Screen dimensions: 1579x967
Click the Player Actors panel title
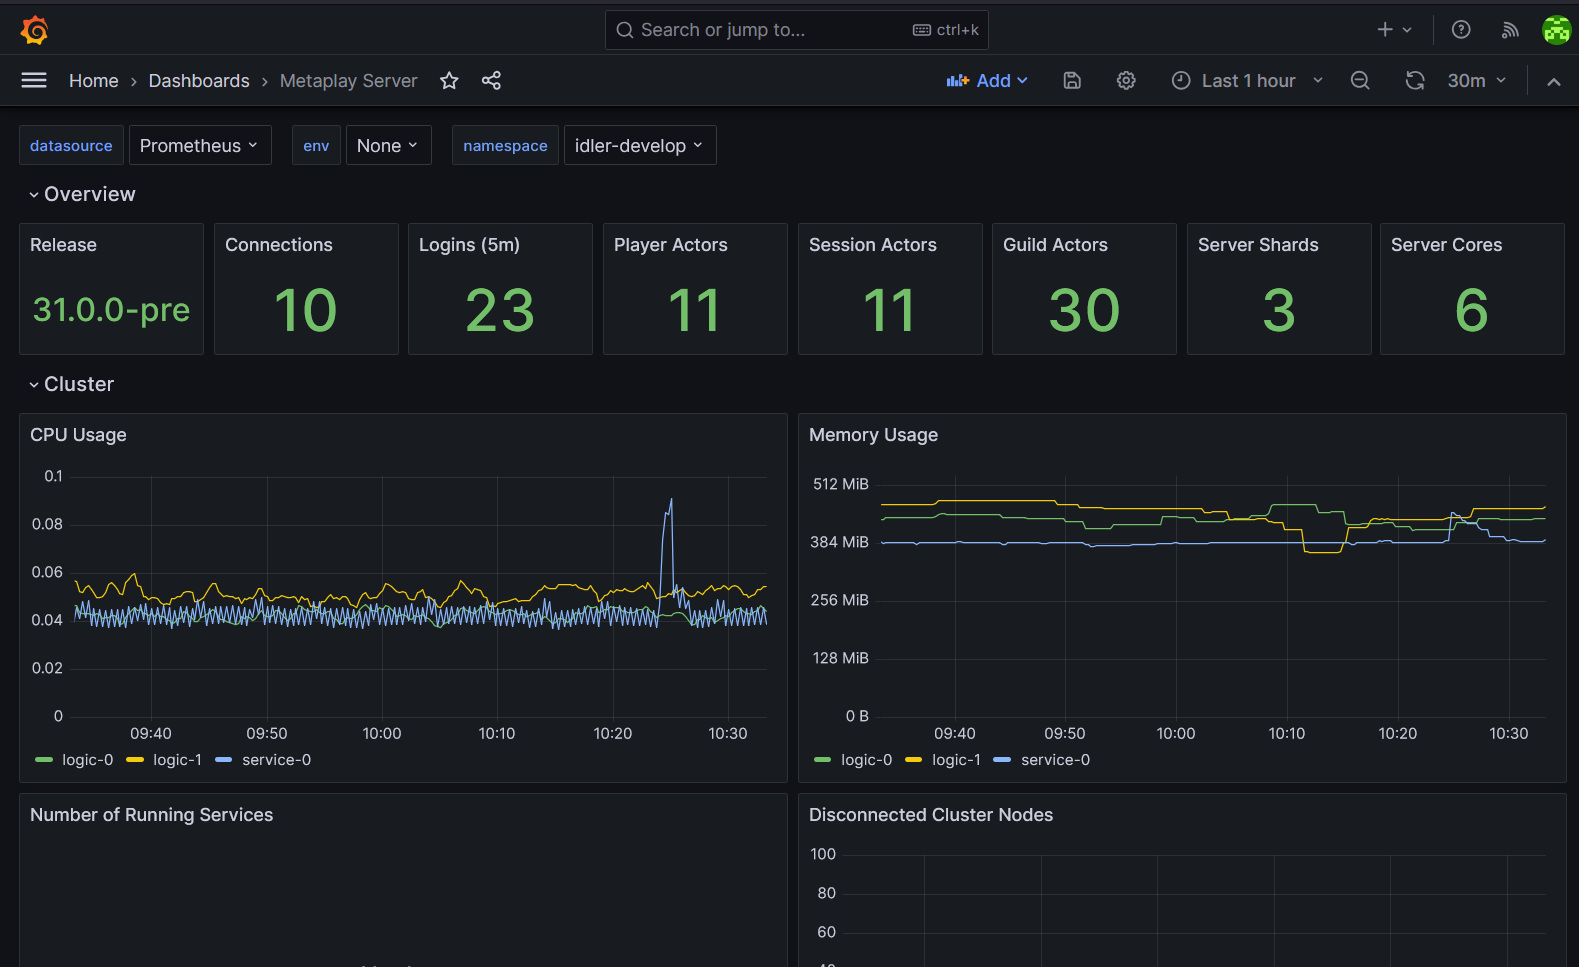670,245
